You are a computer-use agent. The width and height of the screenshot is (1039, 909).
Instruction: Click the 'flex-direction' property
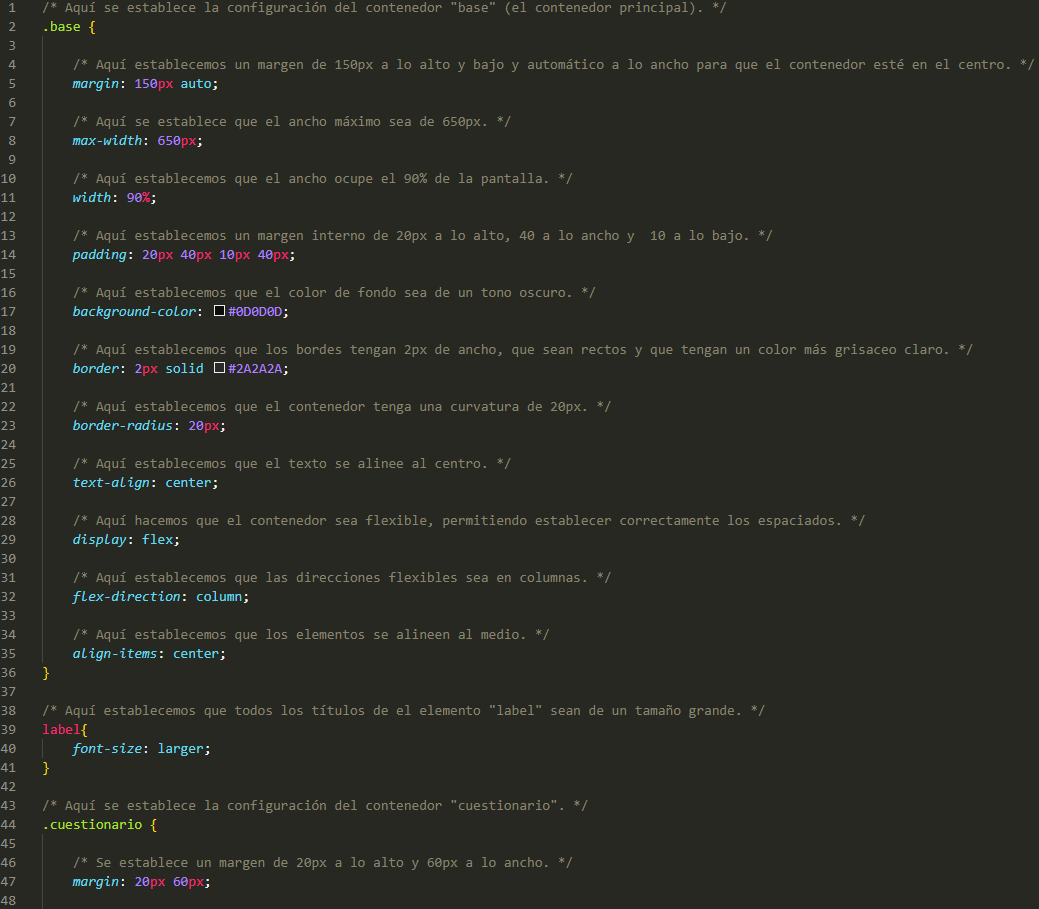coord(127,596)
